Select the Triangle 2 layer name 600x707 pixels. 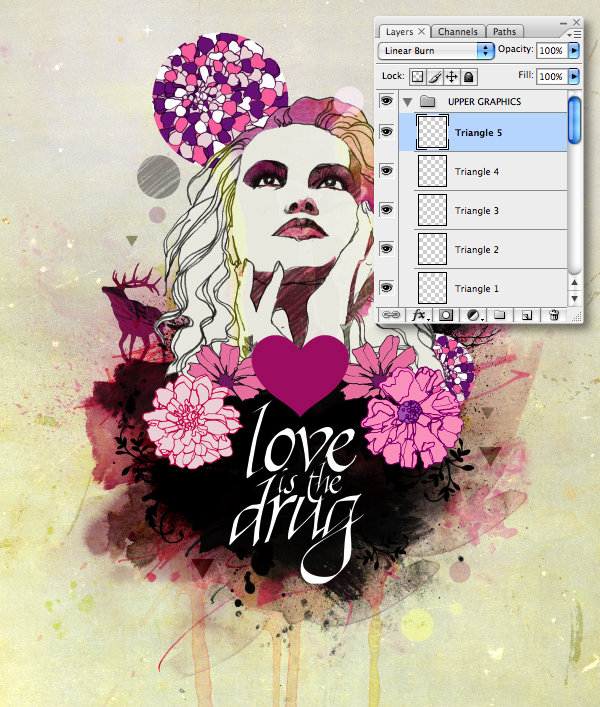[477, 250]
